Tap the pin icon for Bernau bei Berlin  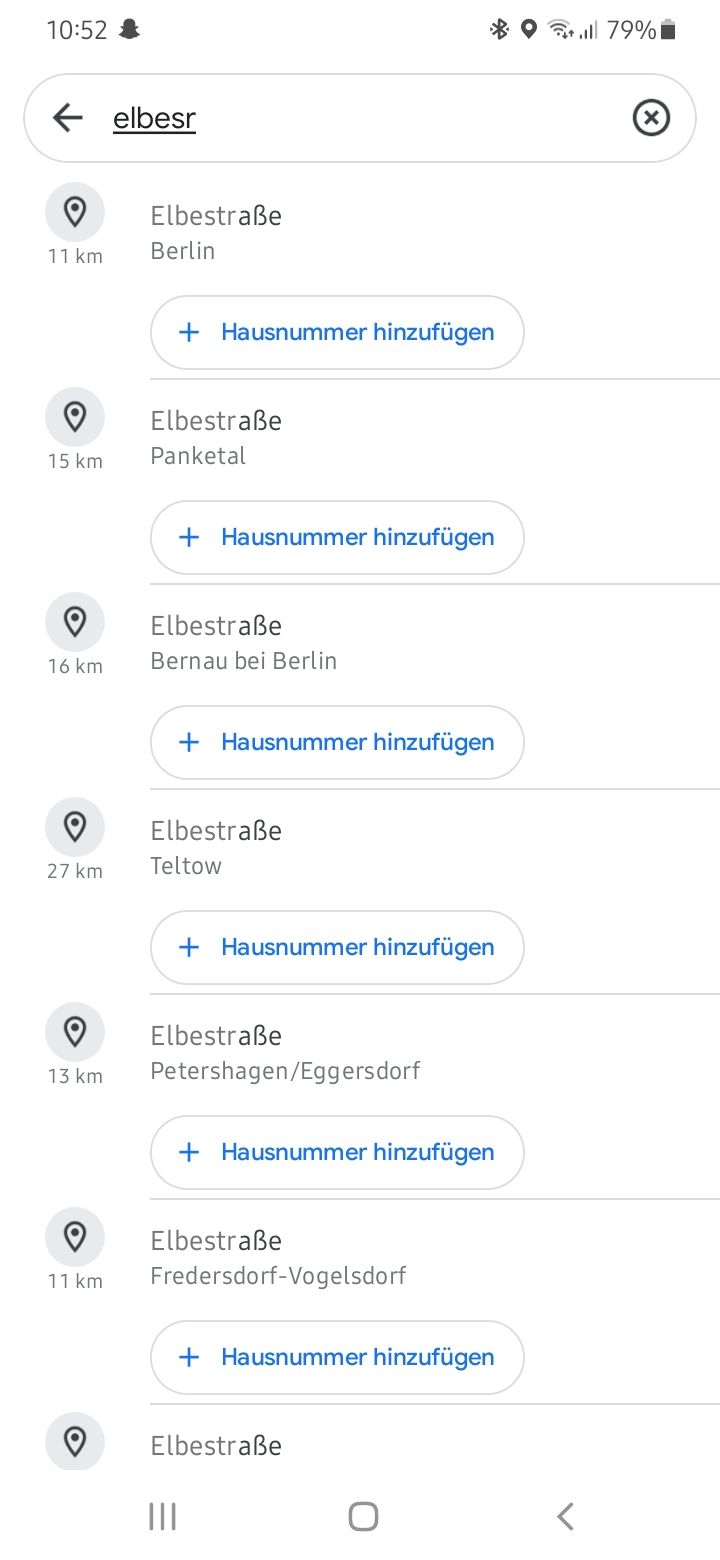[x=75, y=622]
